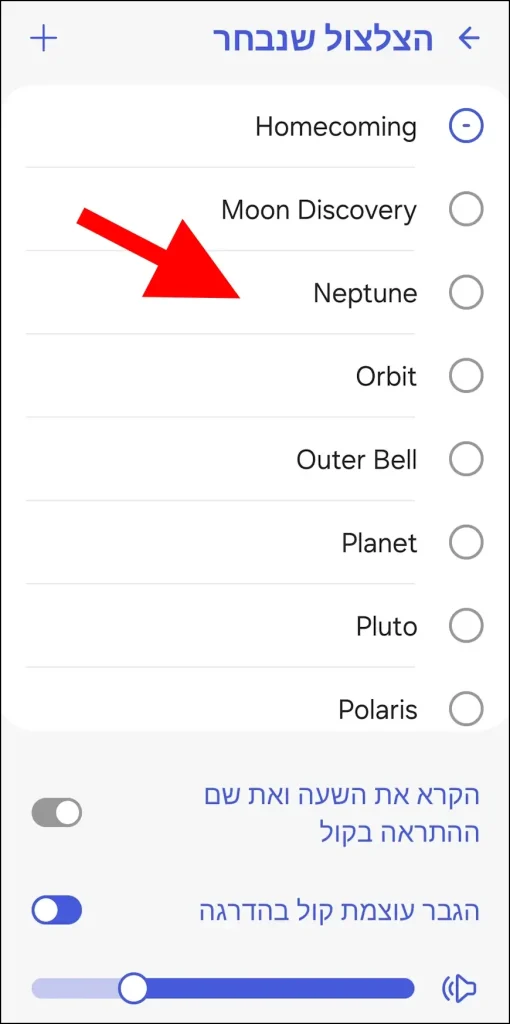Click the Neptune ringtone label
The width and height of the screenshot is (510, 1024).
tap(365, 293)
